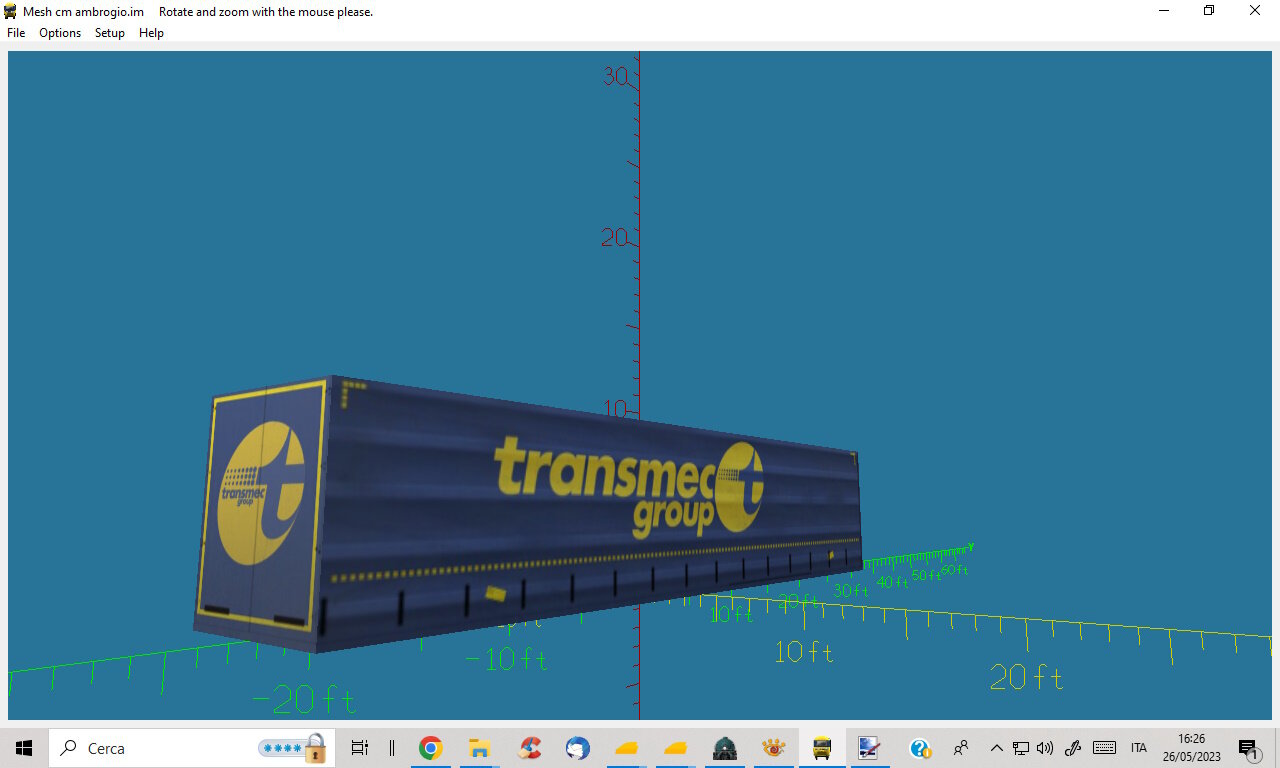Open the XnView eye icon in taskbar
The image size is (1280, 768).
[773, 748]
